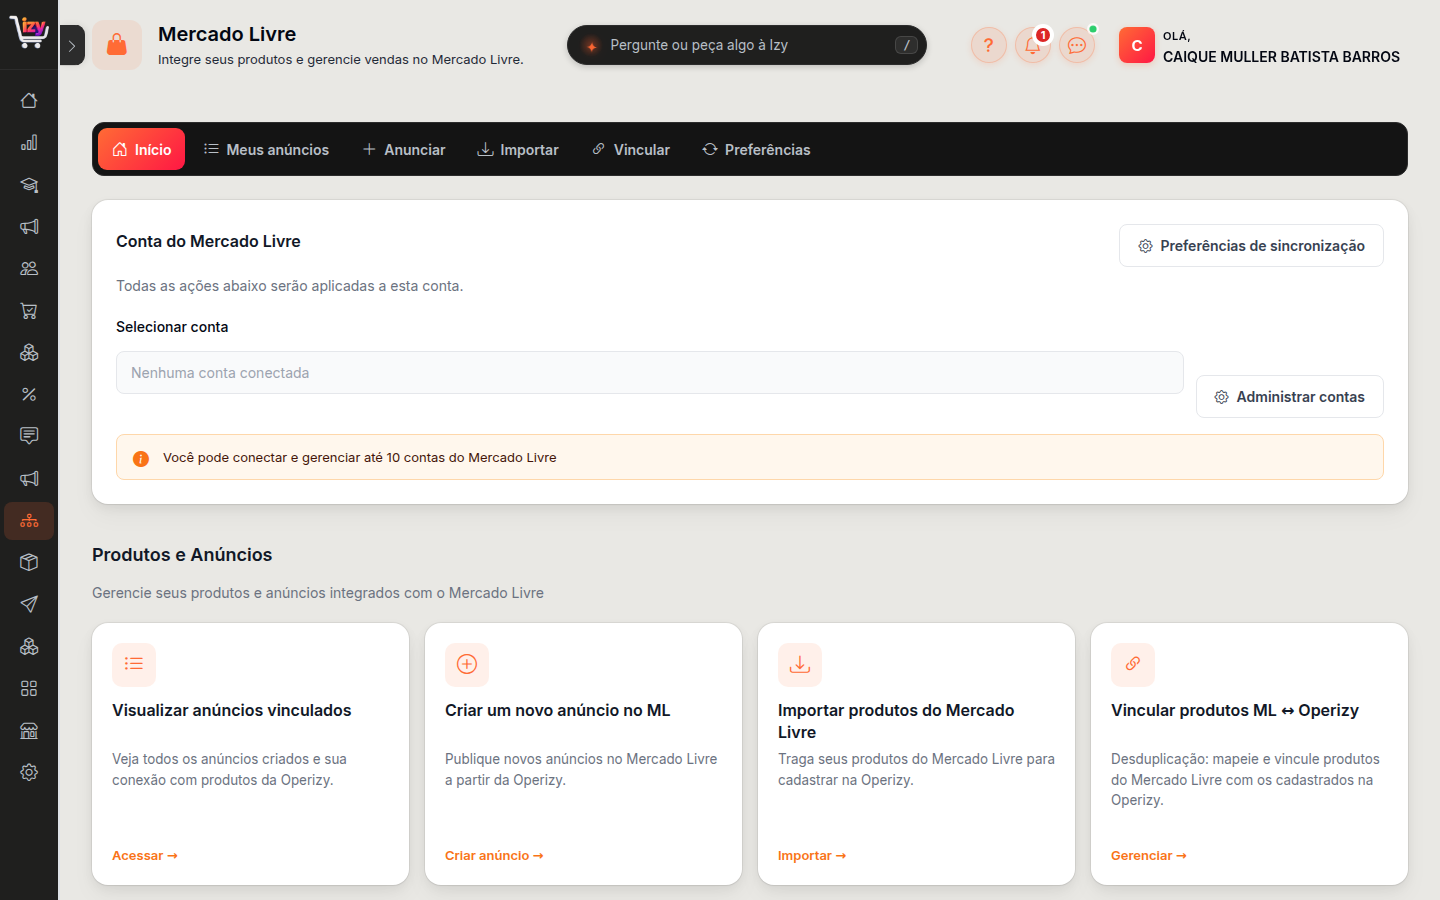1440x900 pixels.
Task: Open the storefront icon in sidebar
Action: pyautogui.click(x=29, y=730)
